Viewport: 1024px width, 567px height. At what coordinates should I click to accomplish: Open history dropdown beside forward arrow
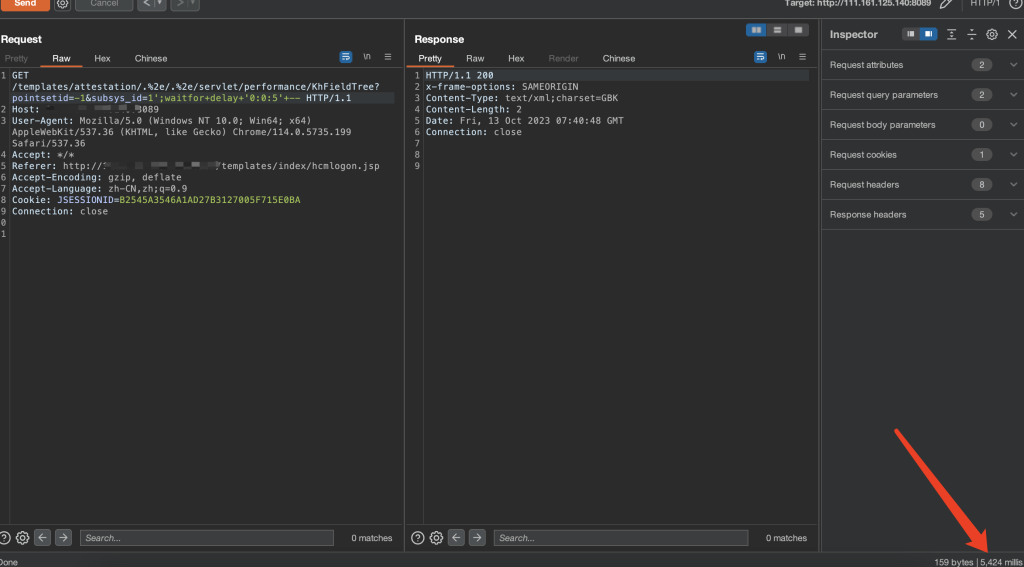193,4
